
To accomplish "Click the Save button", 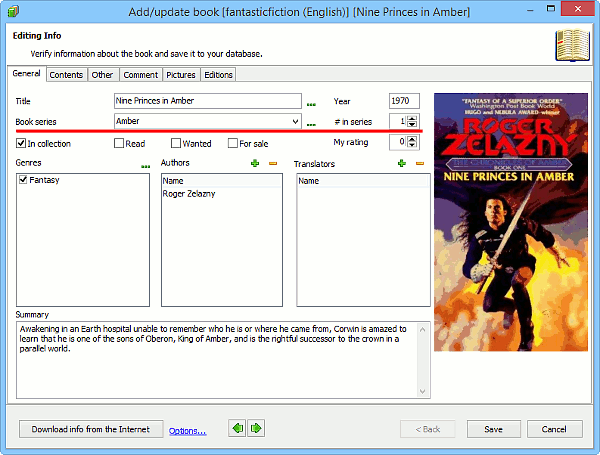I will point(493,429).
